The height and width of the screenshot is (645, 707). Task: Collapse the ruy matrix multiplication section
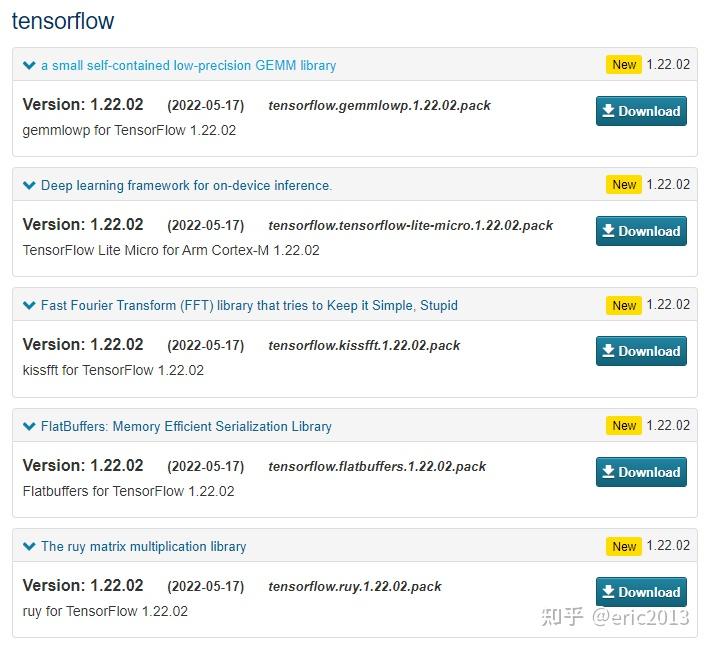(29, 546)
